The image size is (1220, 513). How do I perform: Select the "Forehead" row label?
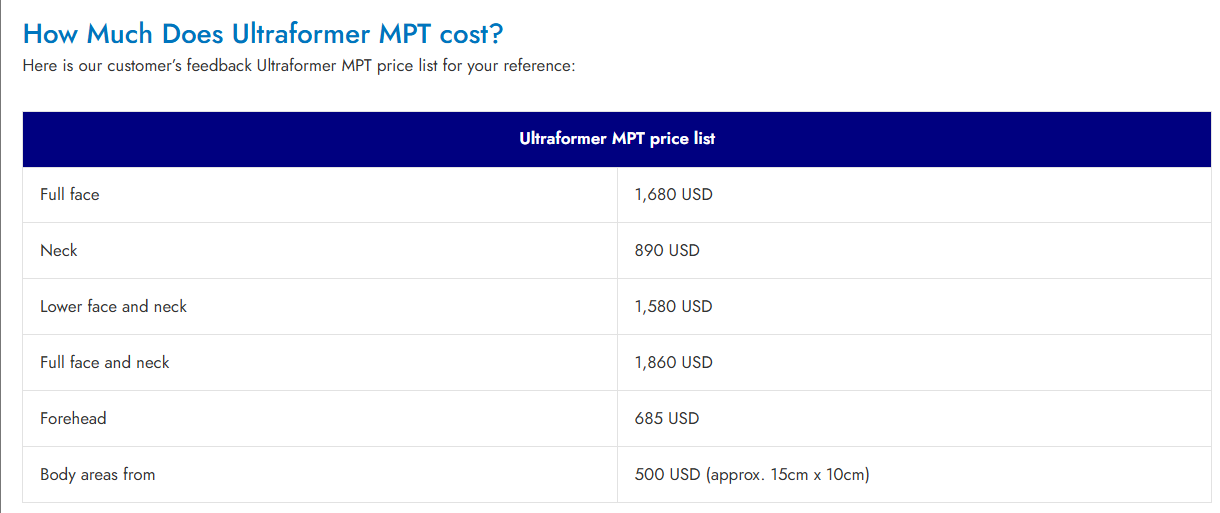coord(73,419)
